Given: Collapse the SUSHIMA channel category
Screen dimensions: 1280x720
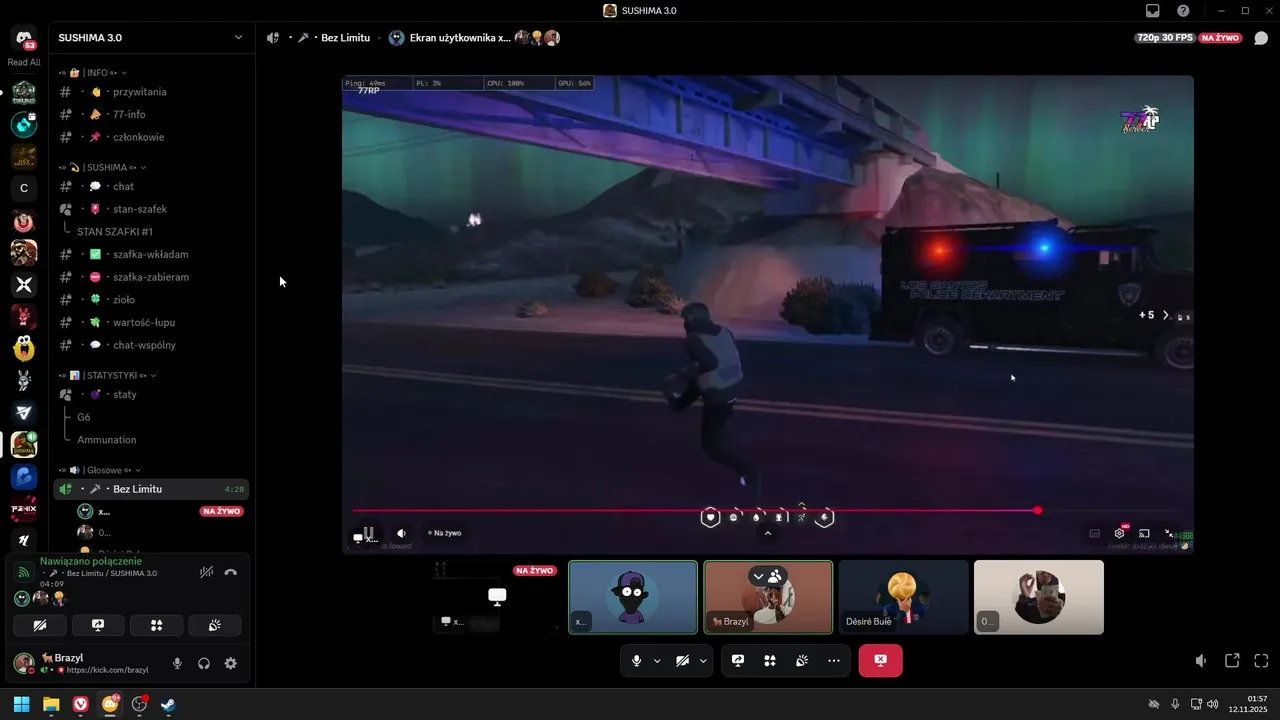Looking at the screenshot, I should pos(102,167).
